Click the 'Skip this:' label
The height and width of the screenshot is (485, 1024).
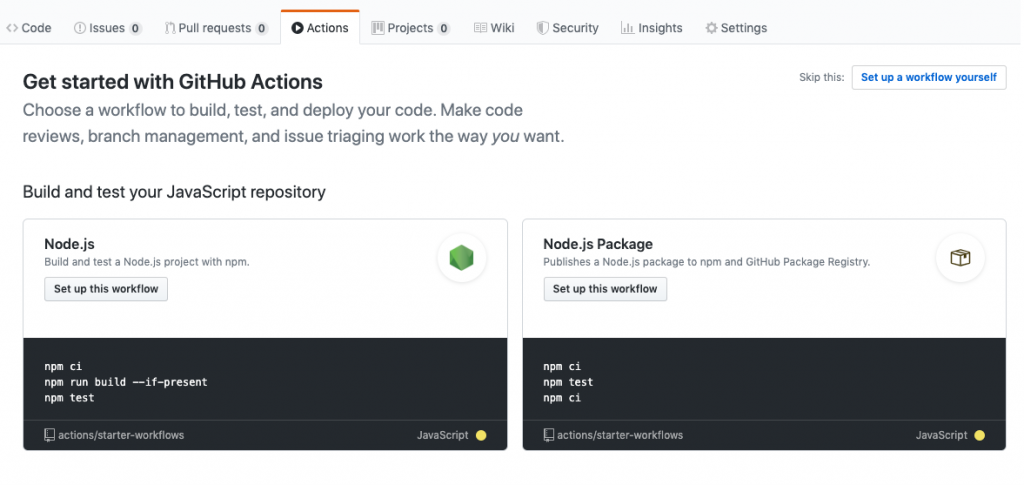(x=822, y=77)
